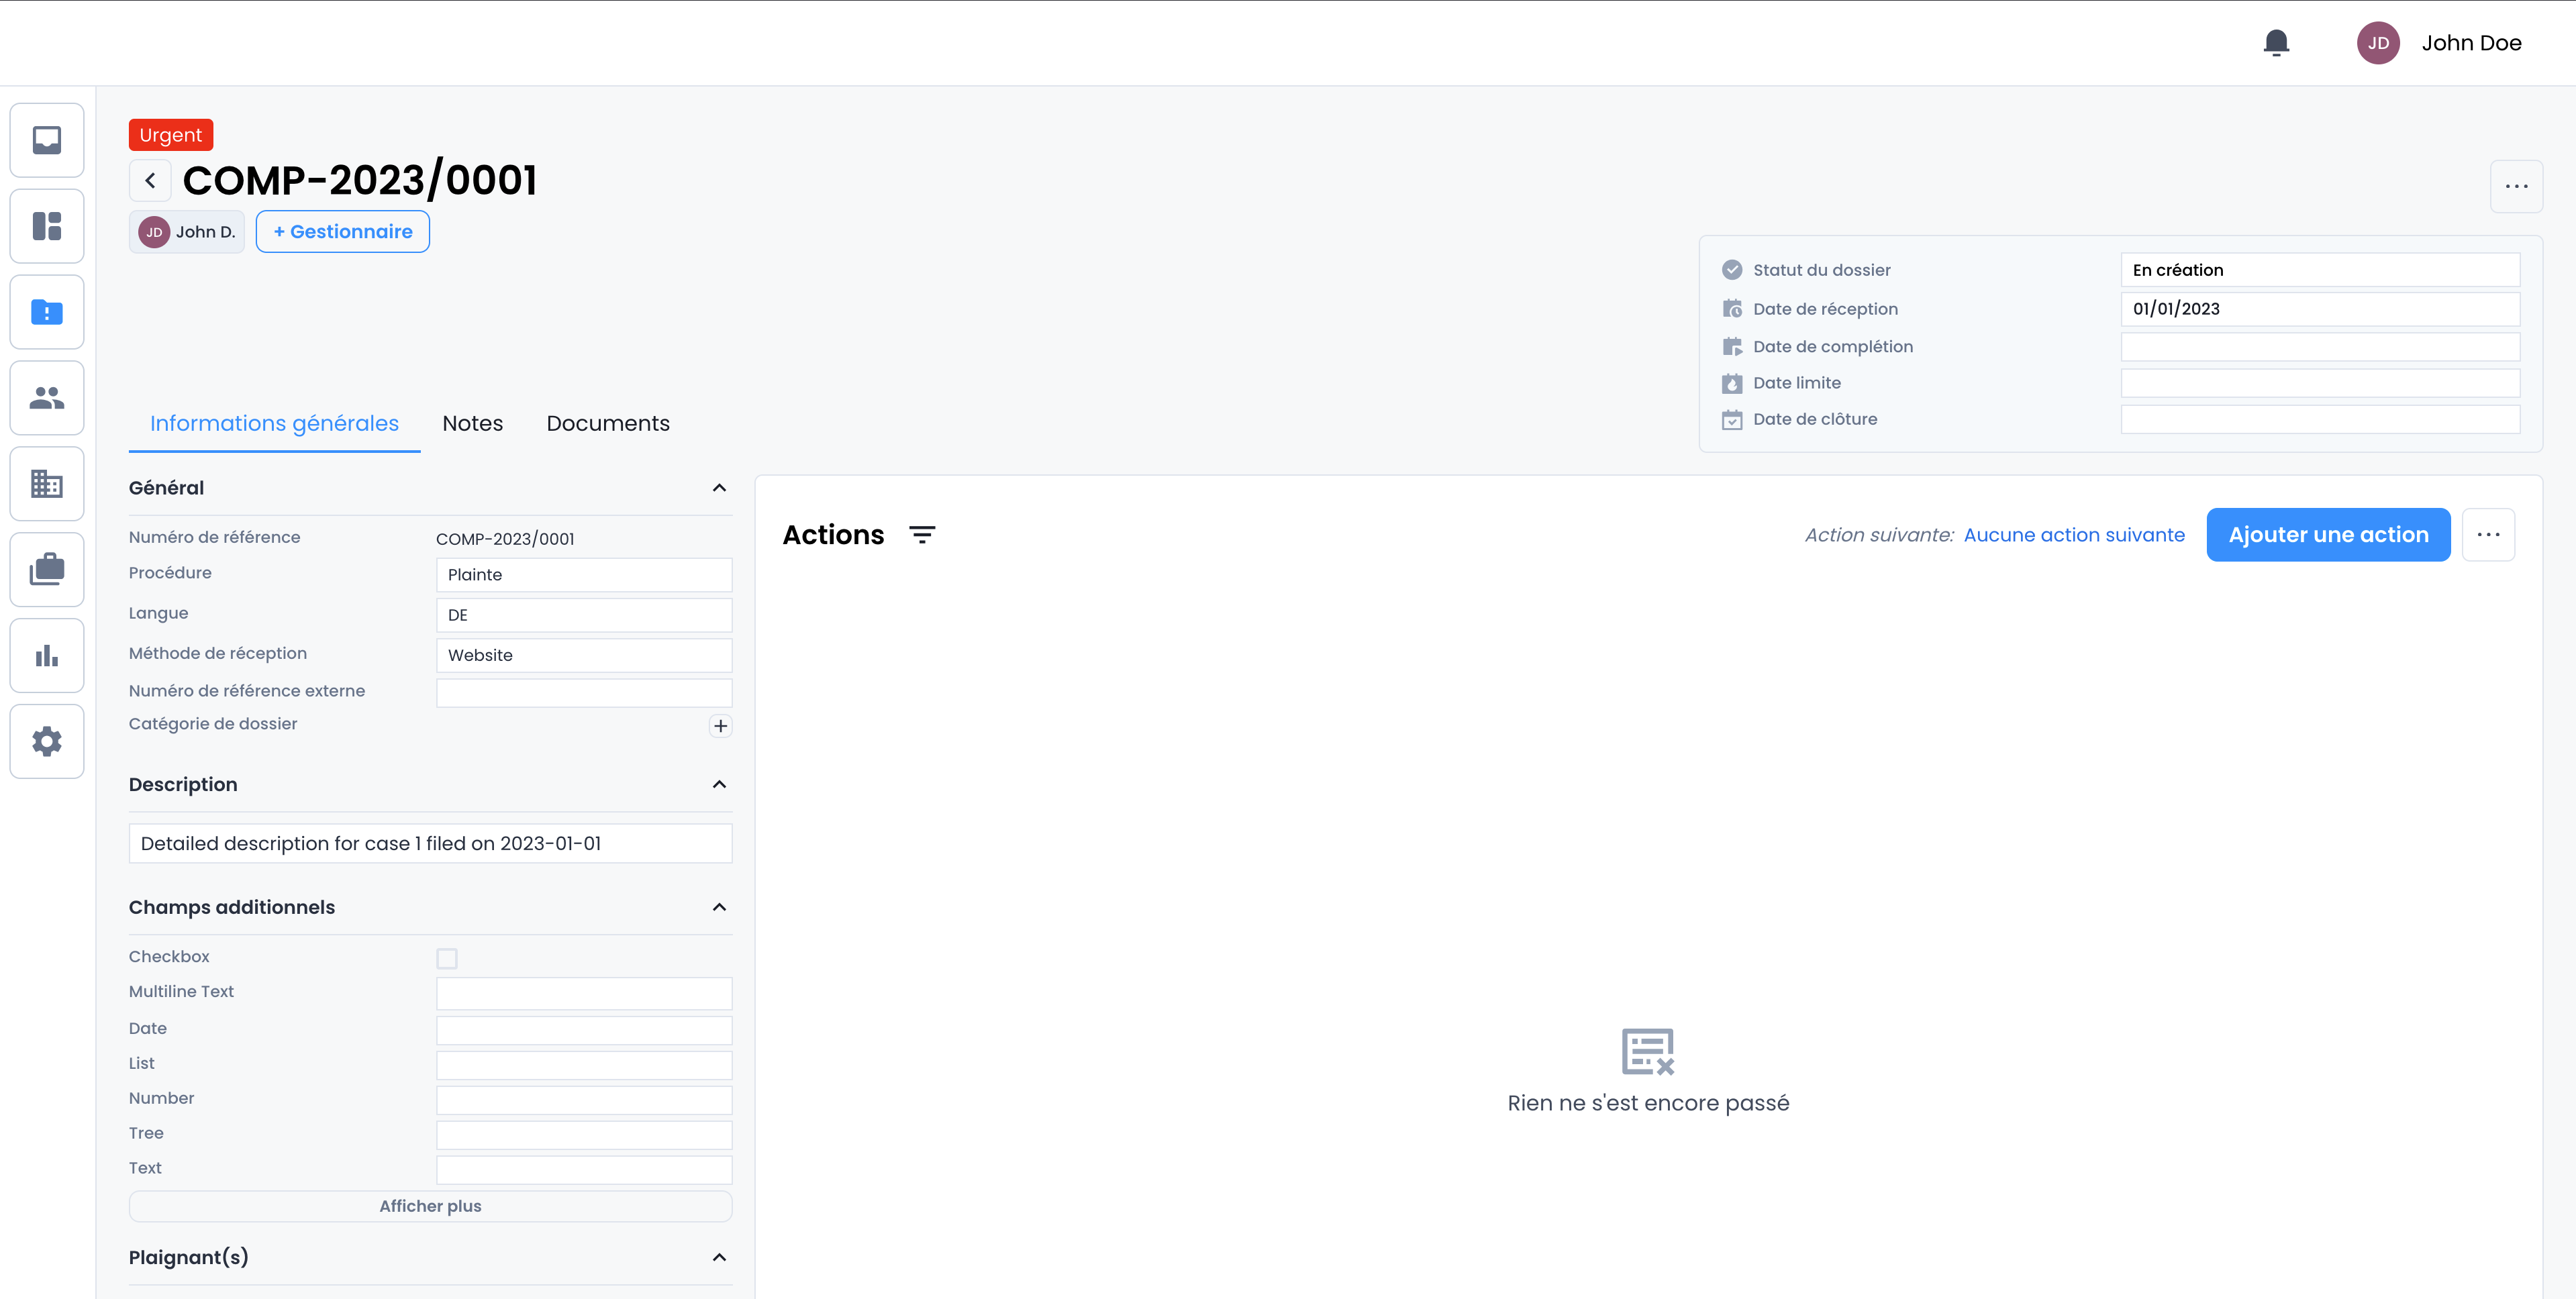
Task: Click the contacts people sidebar icon
Action: [x=47, y=398]
